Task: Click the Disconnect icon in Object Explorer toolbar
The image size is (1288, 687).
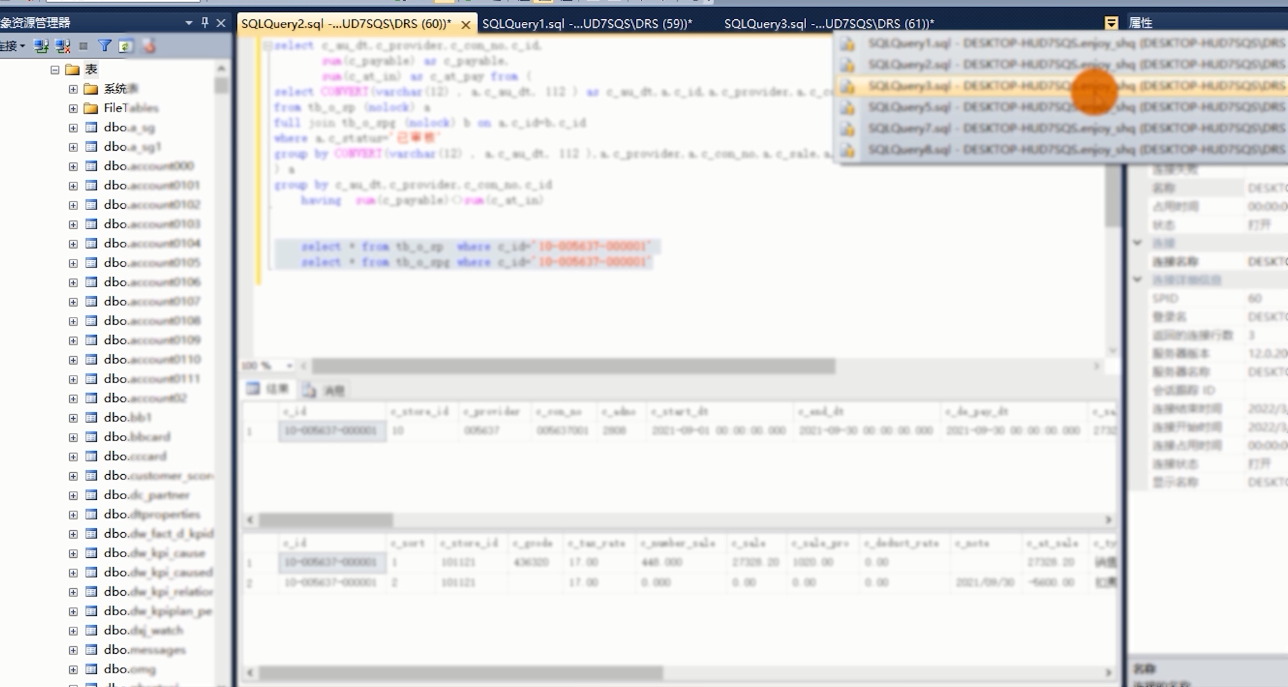Action: [63, 46]
